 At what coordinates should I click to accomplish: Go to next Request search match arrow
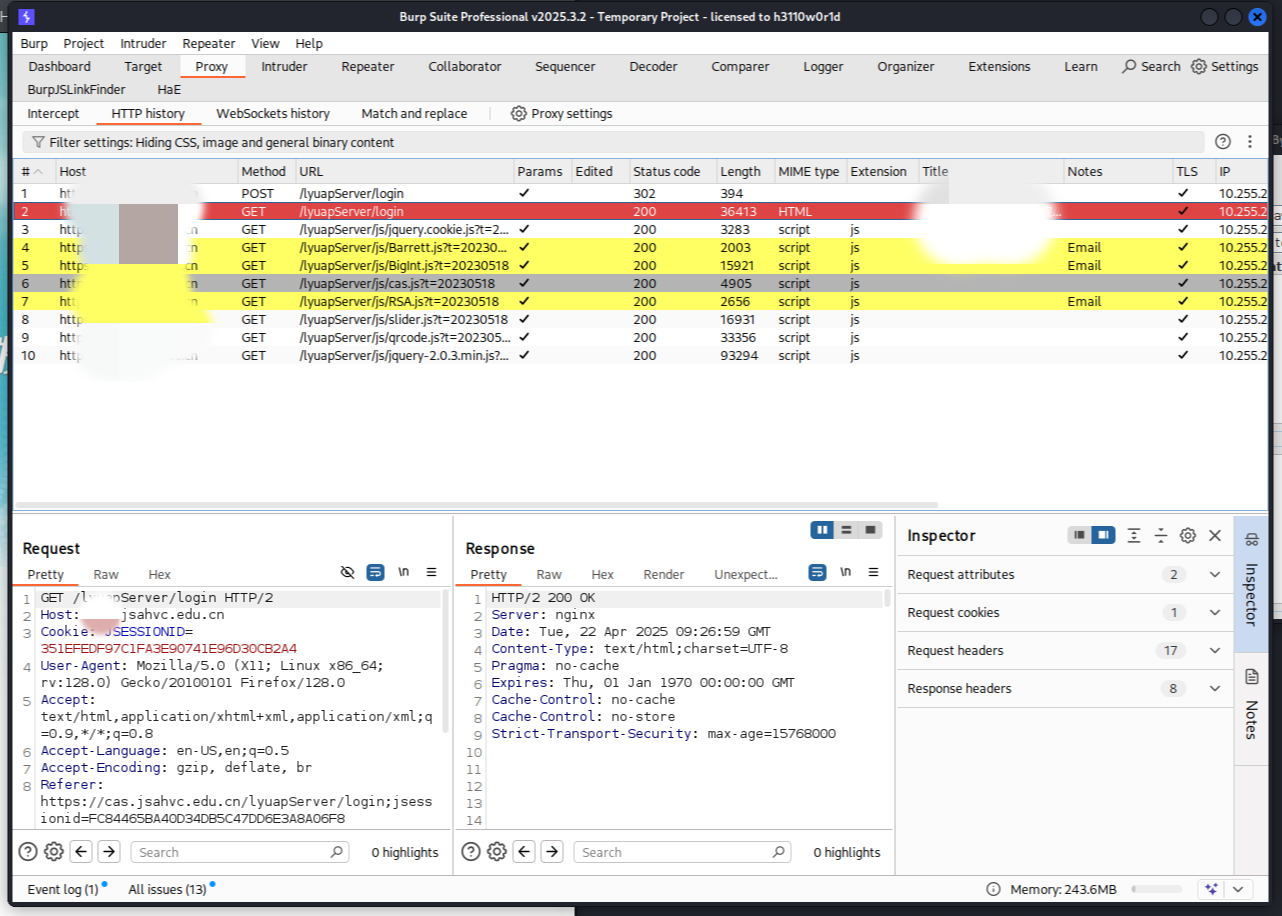[x=109, y=852]
